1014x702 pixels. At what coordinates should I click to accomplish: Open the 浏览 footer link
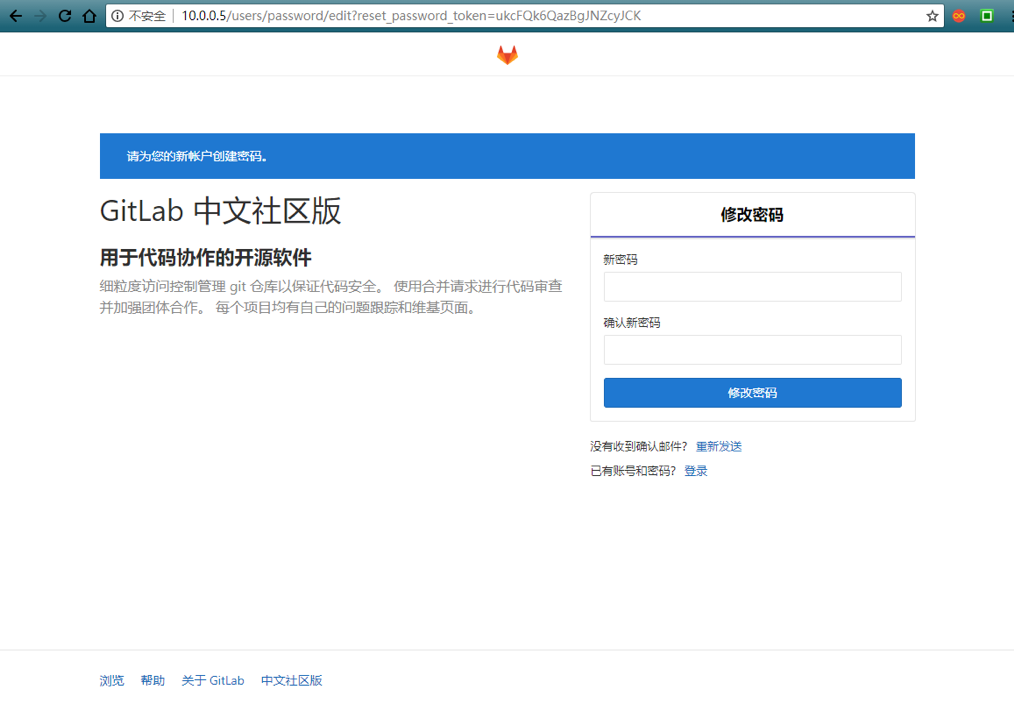112,681
